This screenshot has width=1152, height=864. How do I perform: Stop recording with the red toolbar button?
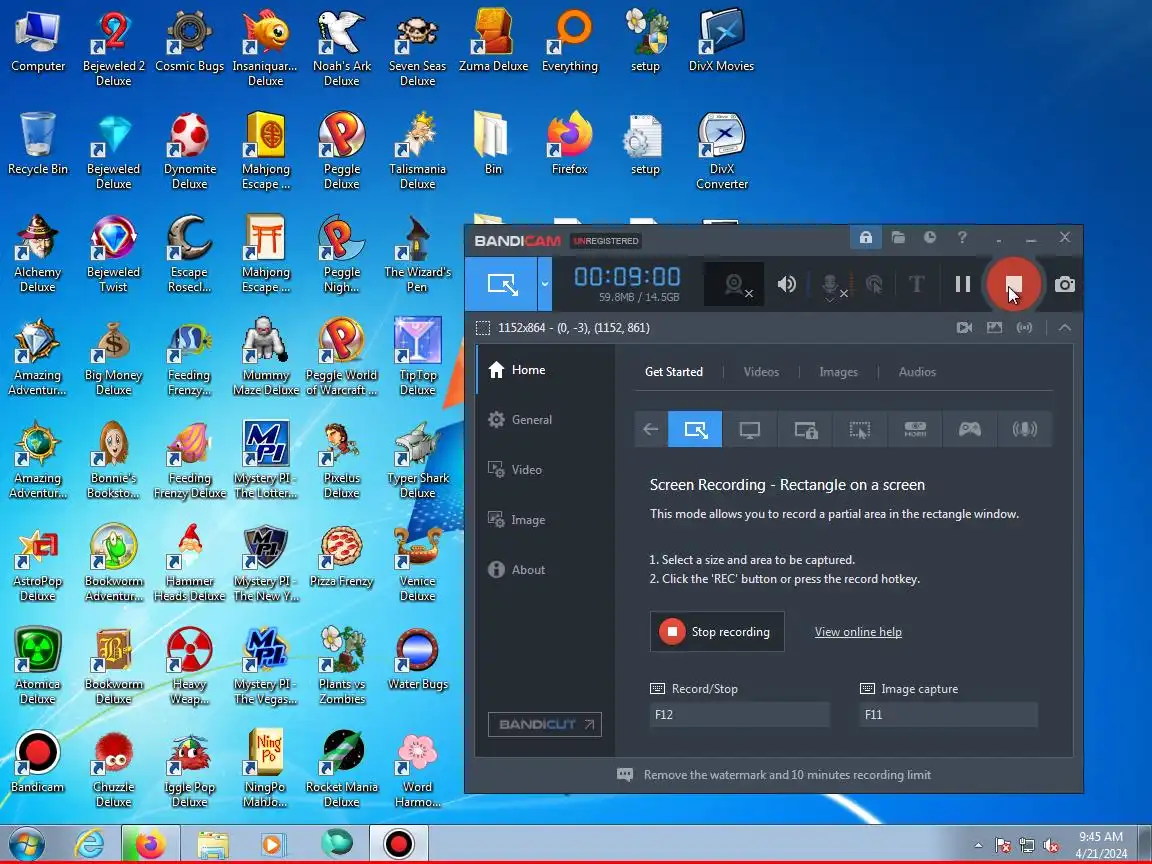point(1013,284)
